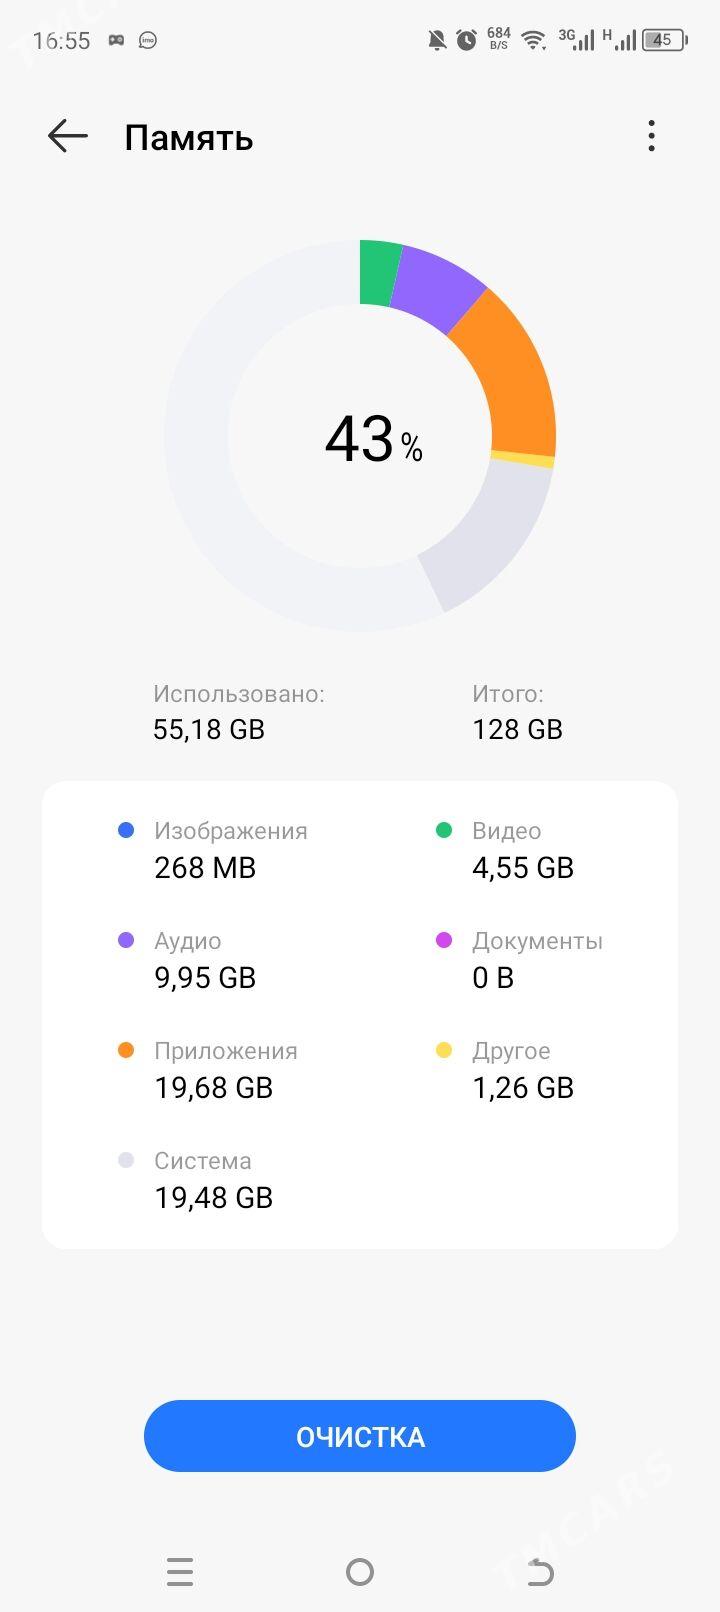Open the Система storage details
Image resolution: width=720 pixels, height=1612 pixels.
pyautogui.click(x=212, y=1180)
